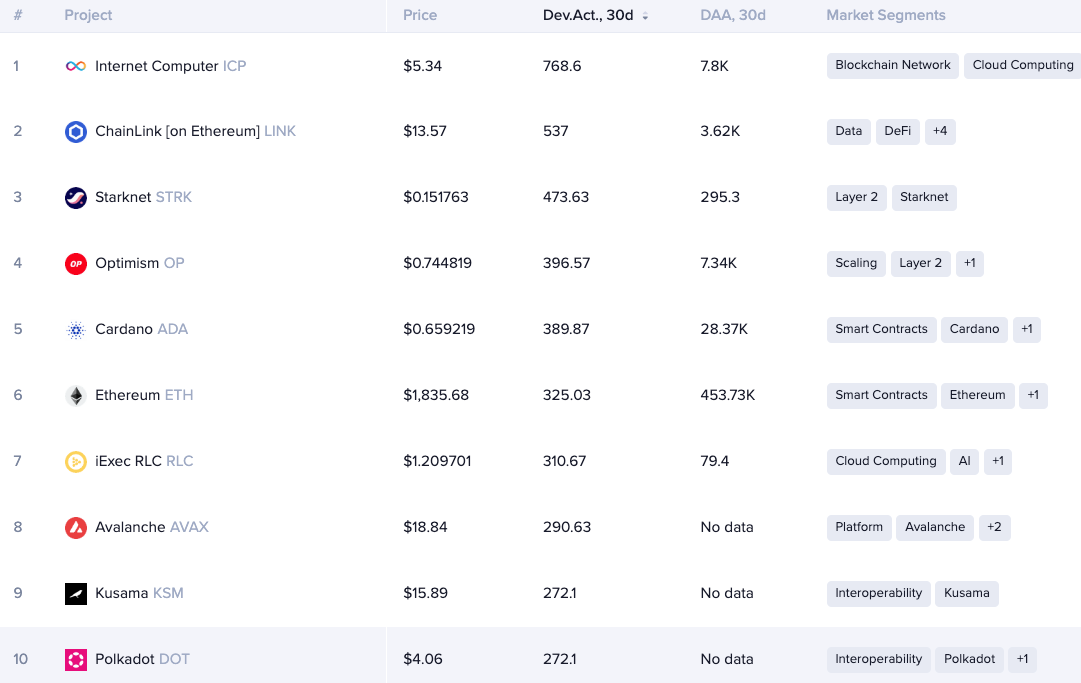Expand +1 segments in Polkadot row
This screenshot has height=683, width=1081.
coord(1022,659)
